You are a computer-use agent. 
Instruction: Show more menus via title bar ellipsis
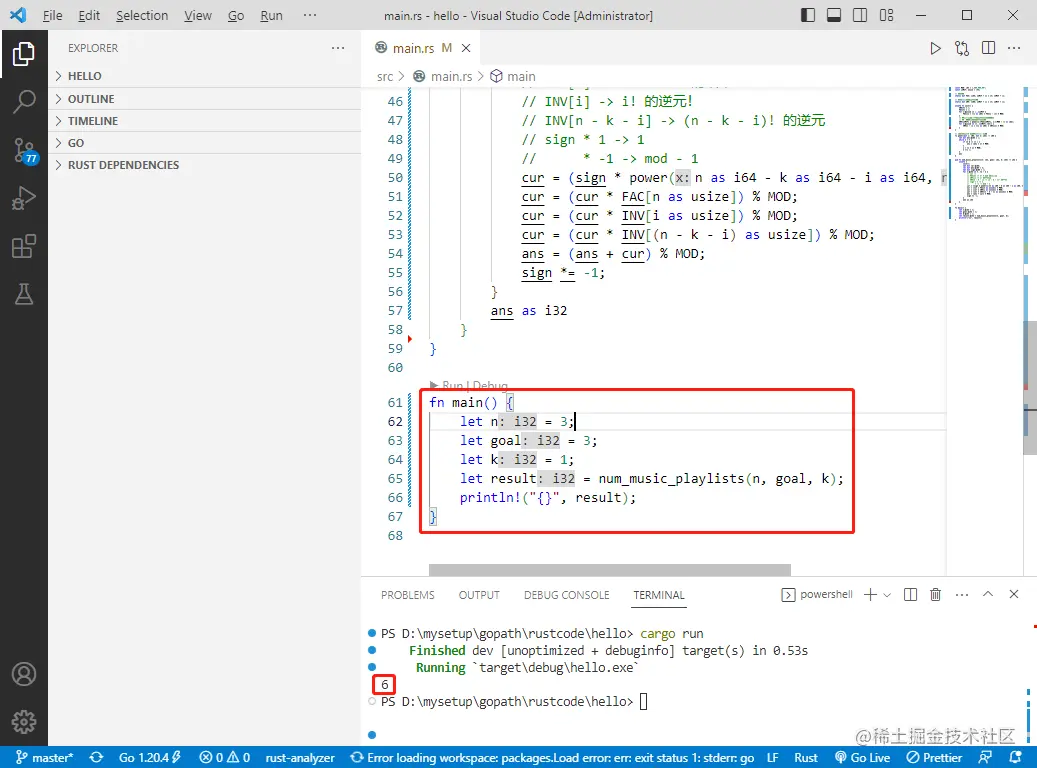click(x=310, y=15)
